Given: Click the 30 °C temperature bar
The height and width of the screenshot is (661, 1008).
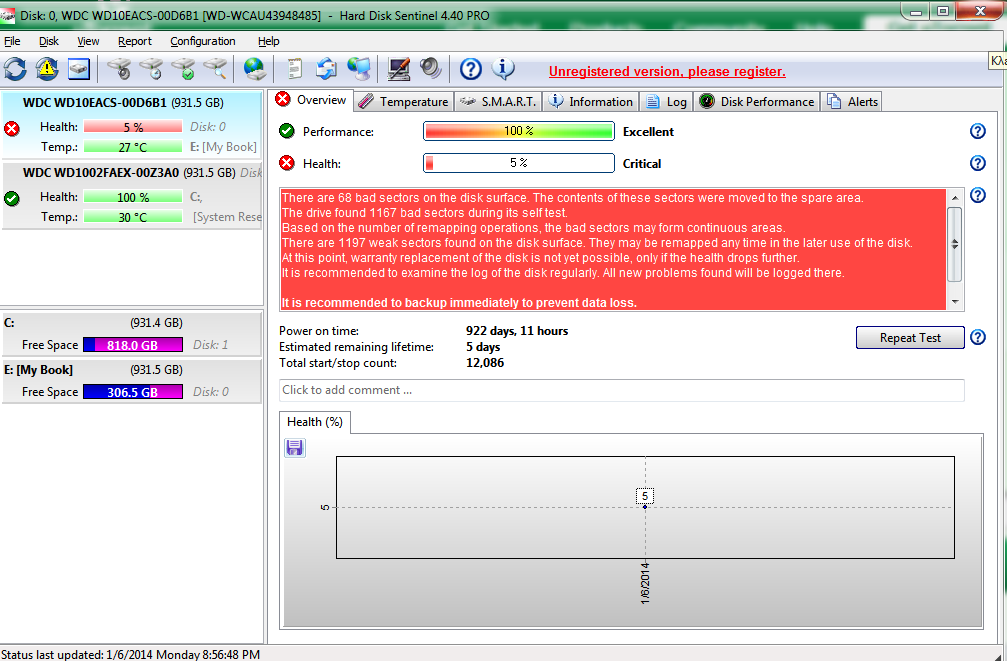Looking at the screenshot, I should [x=133, y=217].
